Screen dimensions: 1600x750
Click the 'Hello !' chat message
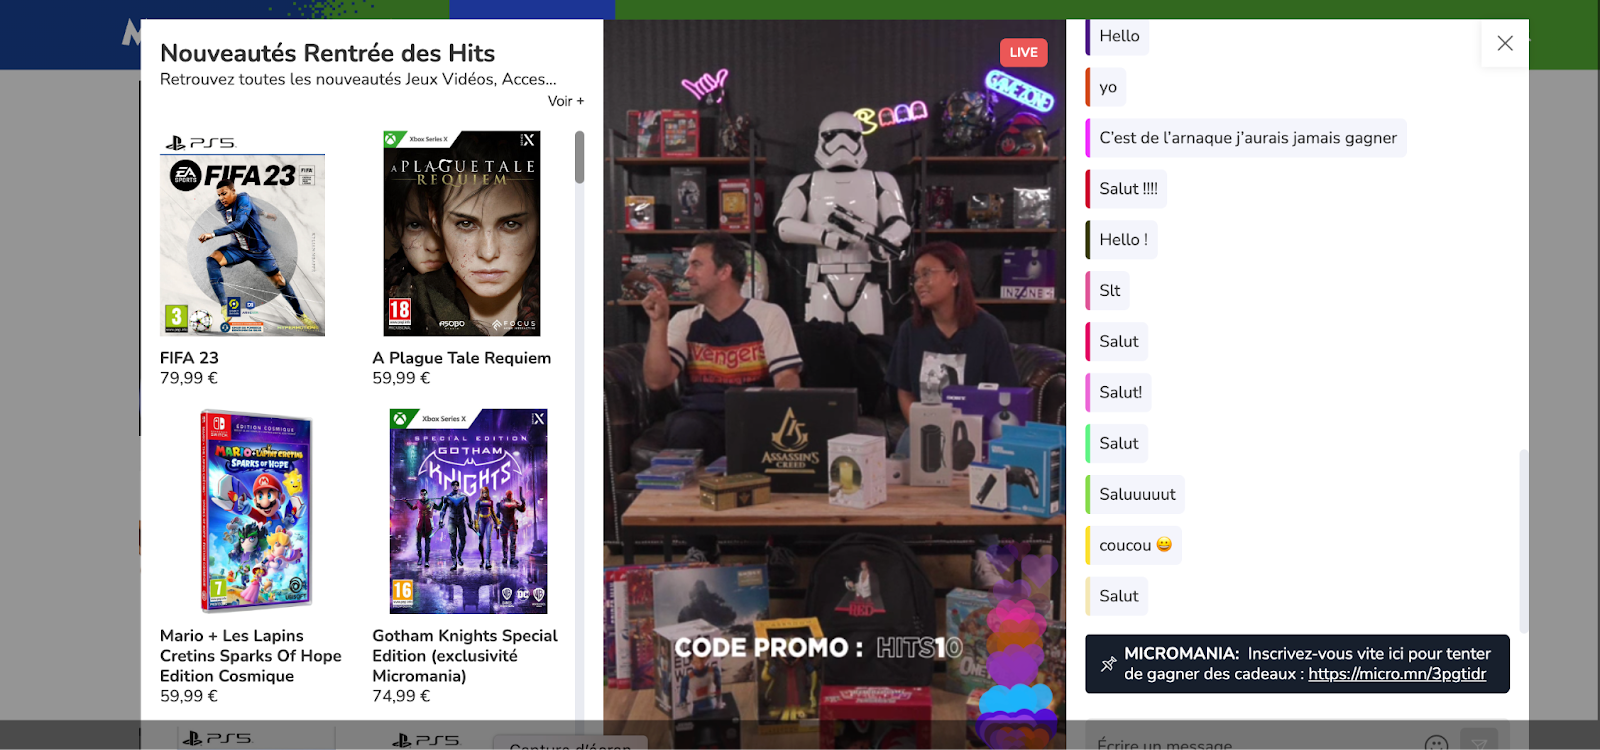[1123, 240]
